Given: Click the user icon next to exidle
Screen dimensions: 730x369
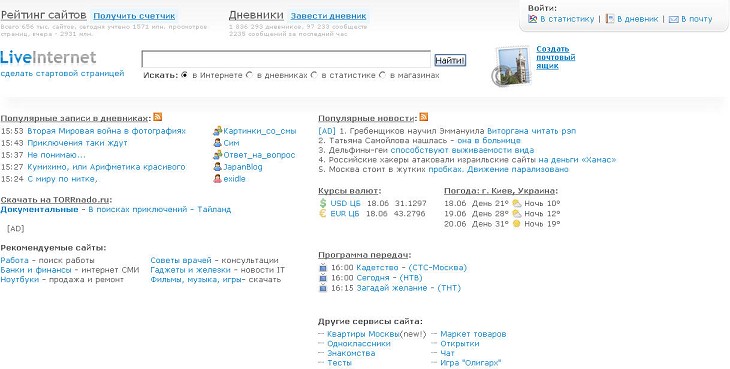Looking at the screenshot, I should [x=217, y=179].
